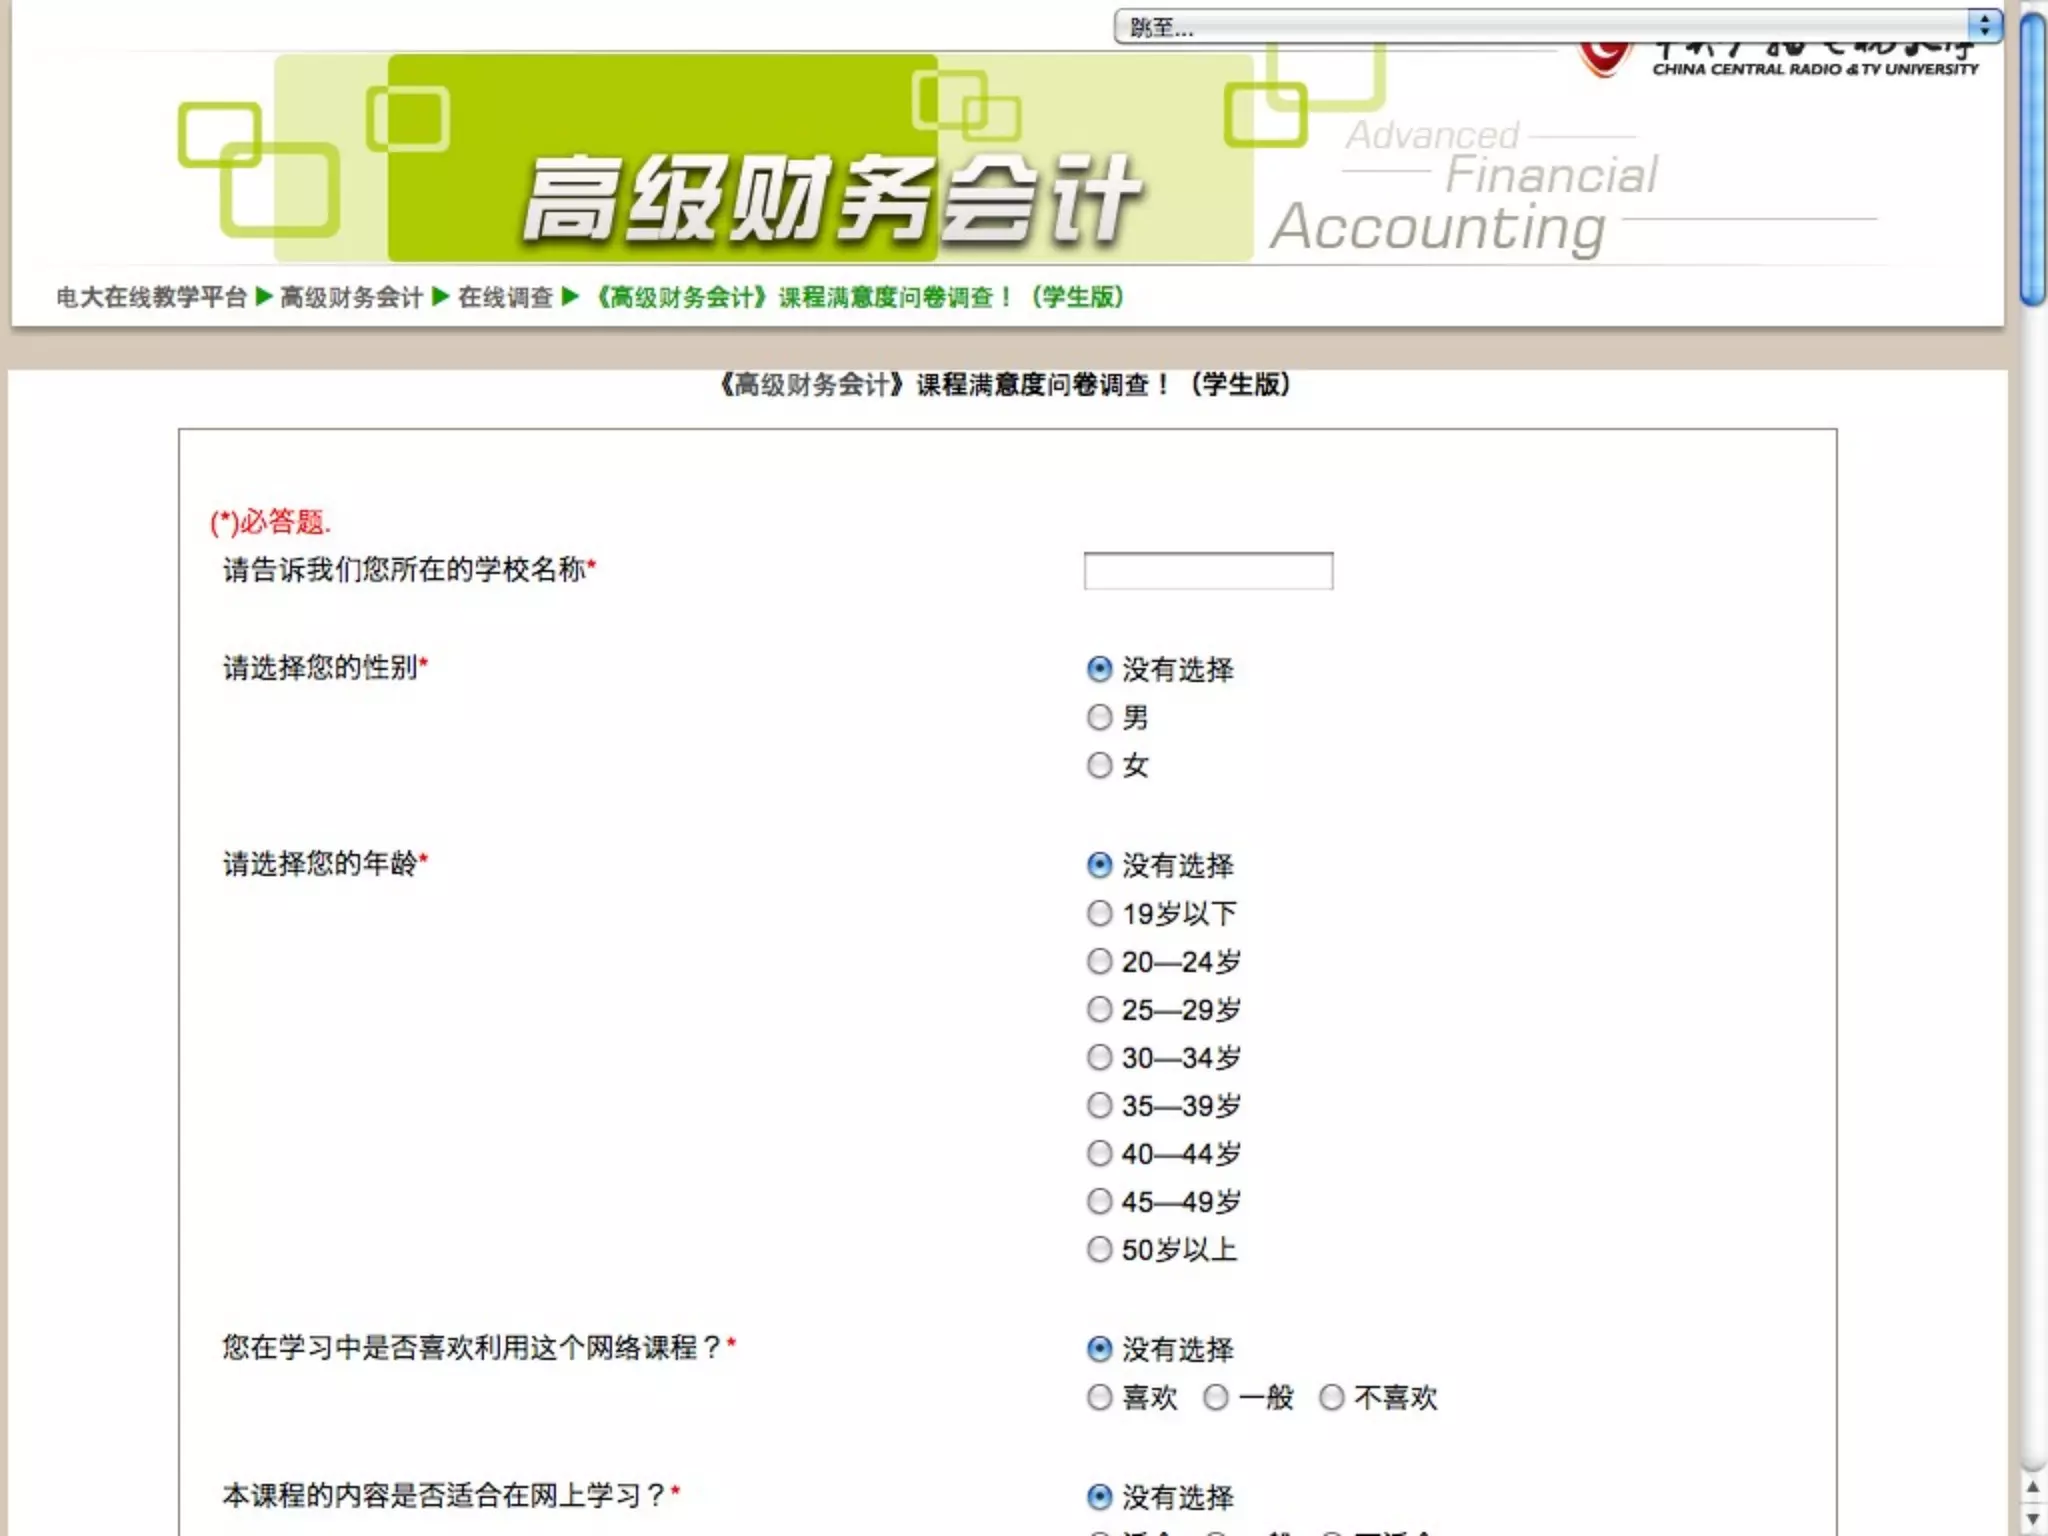Select 一般 for the network course question

tap(1215, 1397)
